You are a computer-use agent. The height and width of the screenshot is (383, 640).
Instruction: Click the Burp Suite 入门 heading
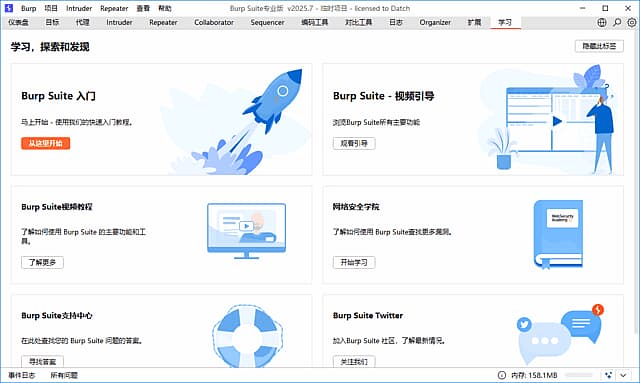click(x=58, y=96)
